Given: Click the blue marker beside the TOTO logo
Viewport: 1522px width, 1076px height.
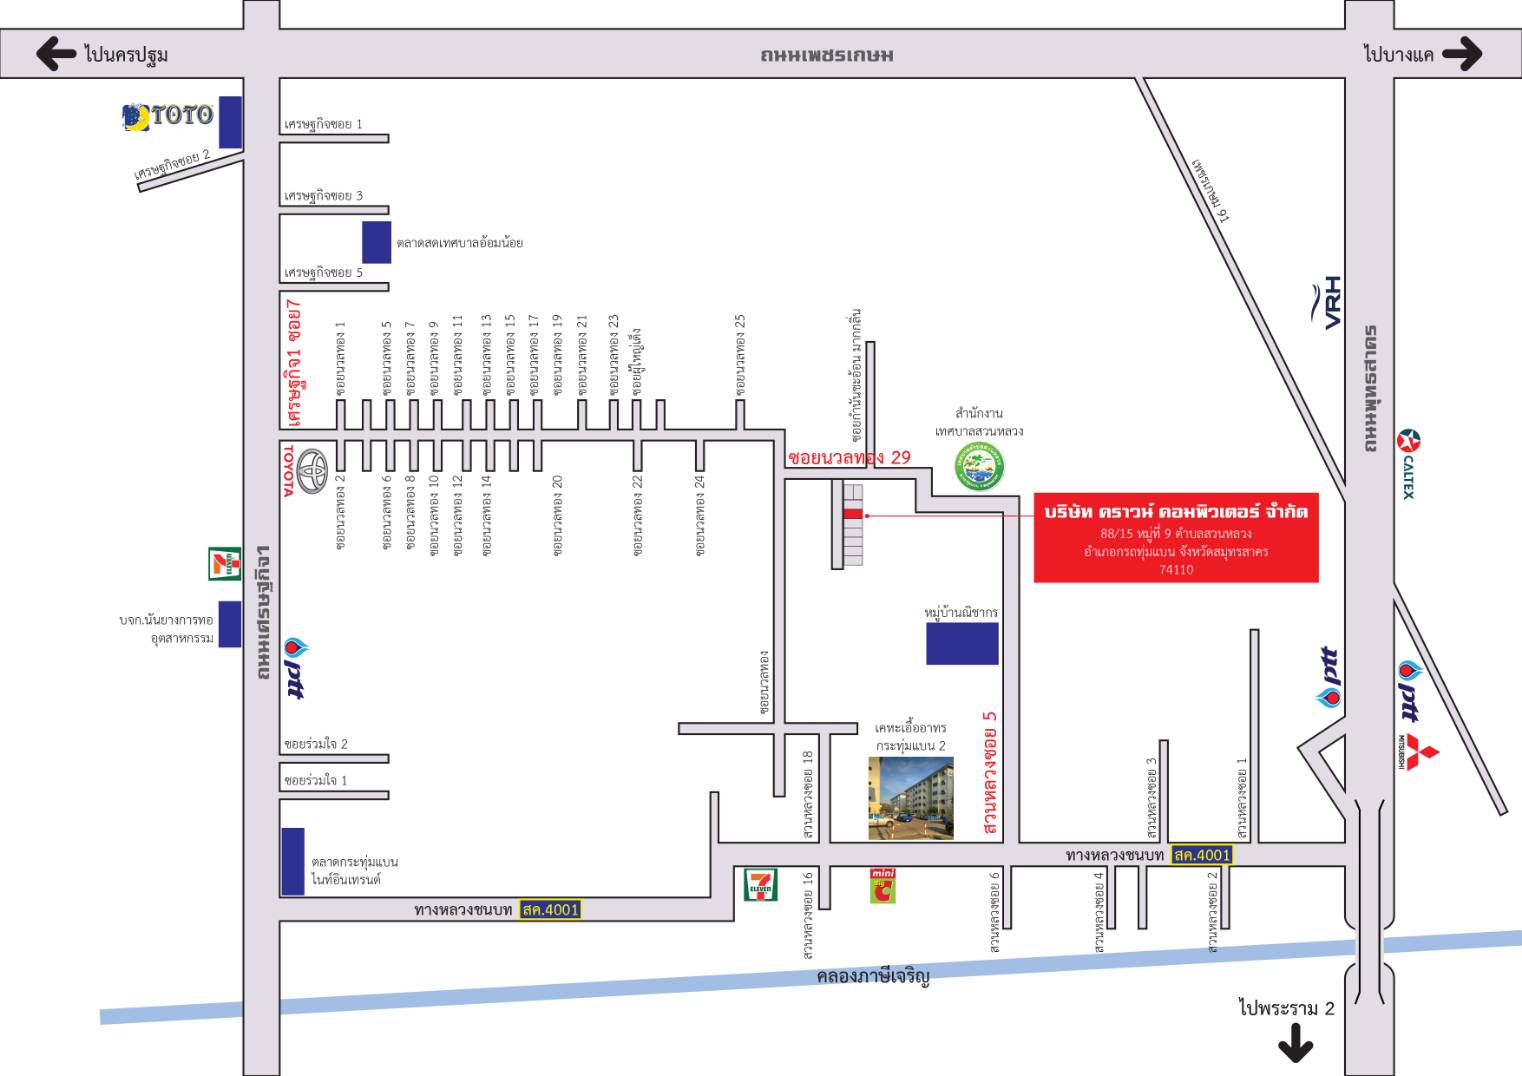Looking at the screenshot, I should click(x=230, y=122).
